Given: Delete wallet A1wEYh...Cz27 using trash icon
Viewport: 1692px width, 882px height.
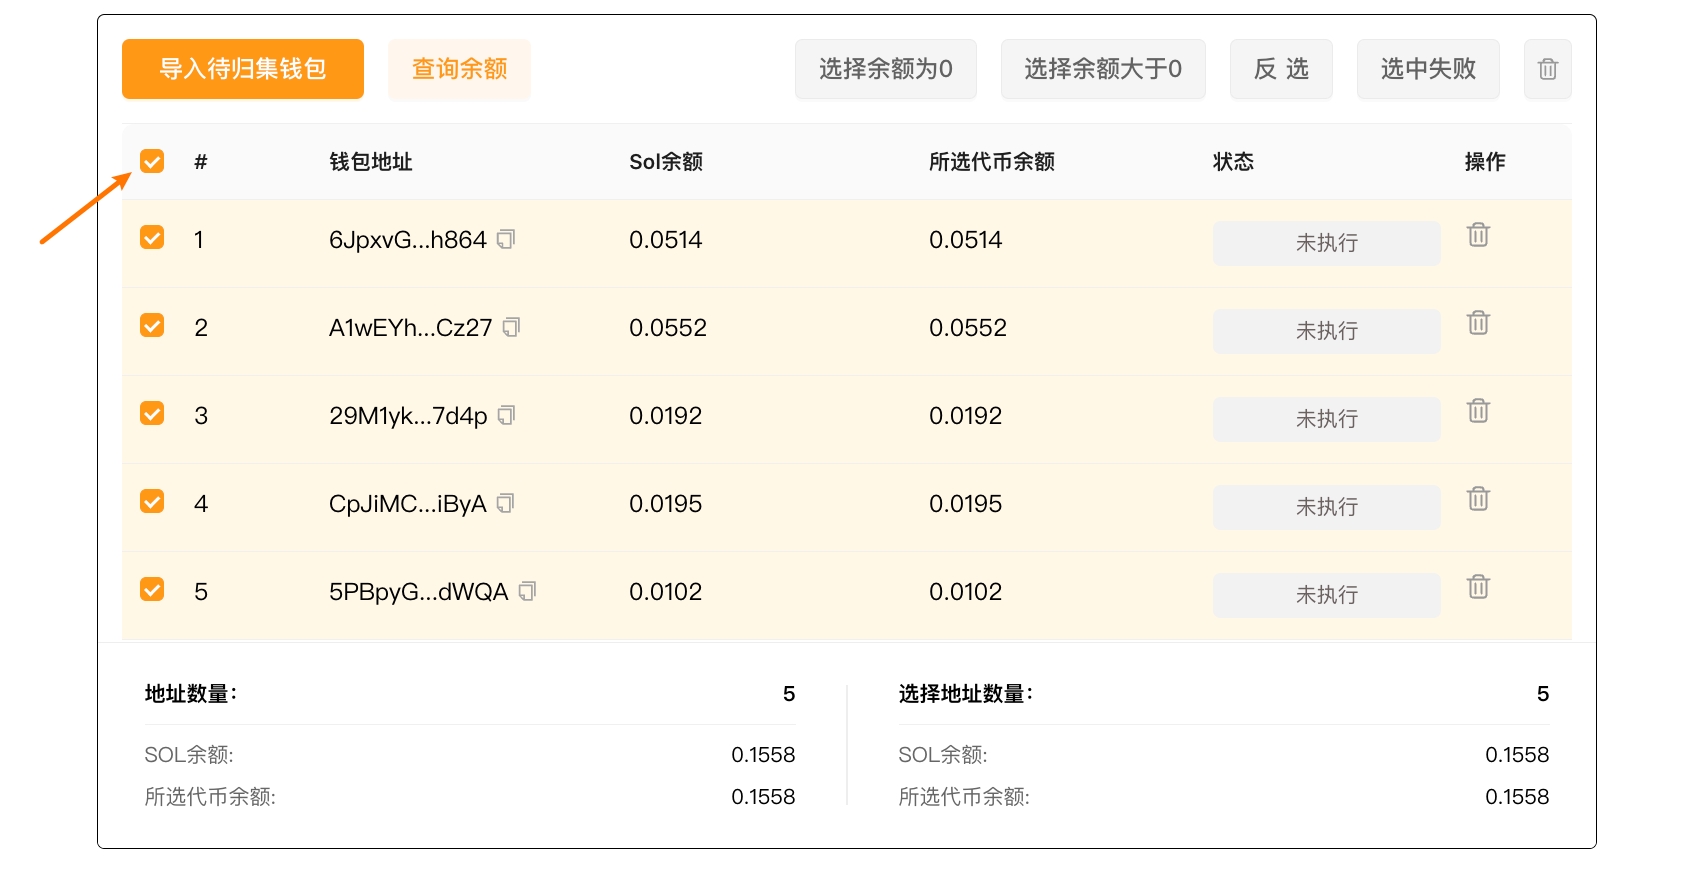Looking at the screenshot, I should (1478, 323).
